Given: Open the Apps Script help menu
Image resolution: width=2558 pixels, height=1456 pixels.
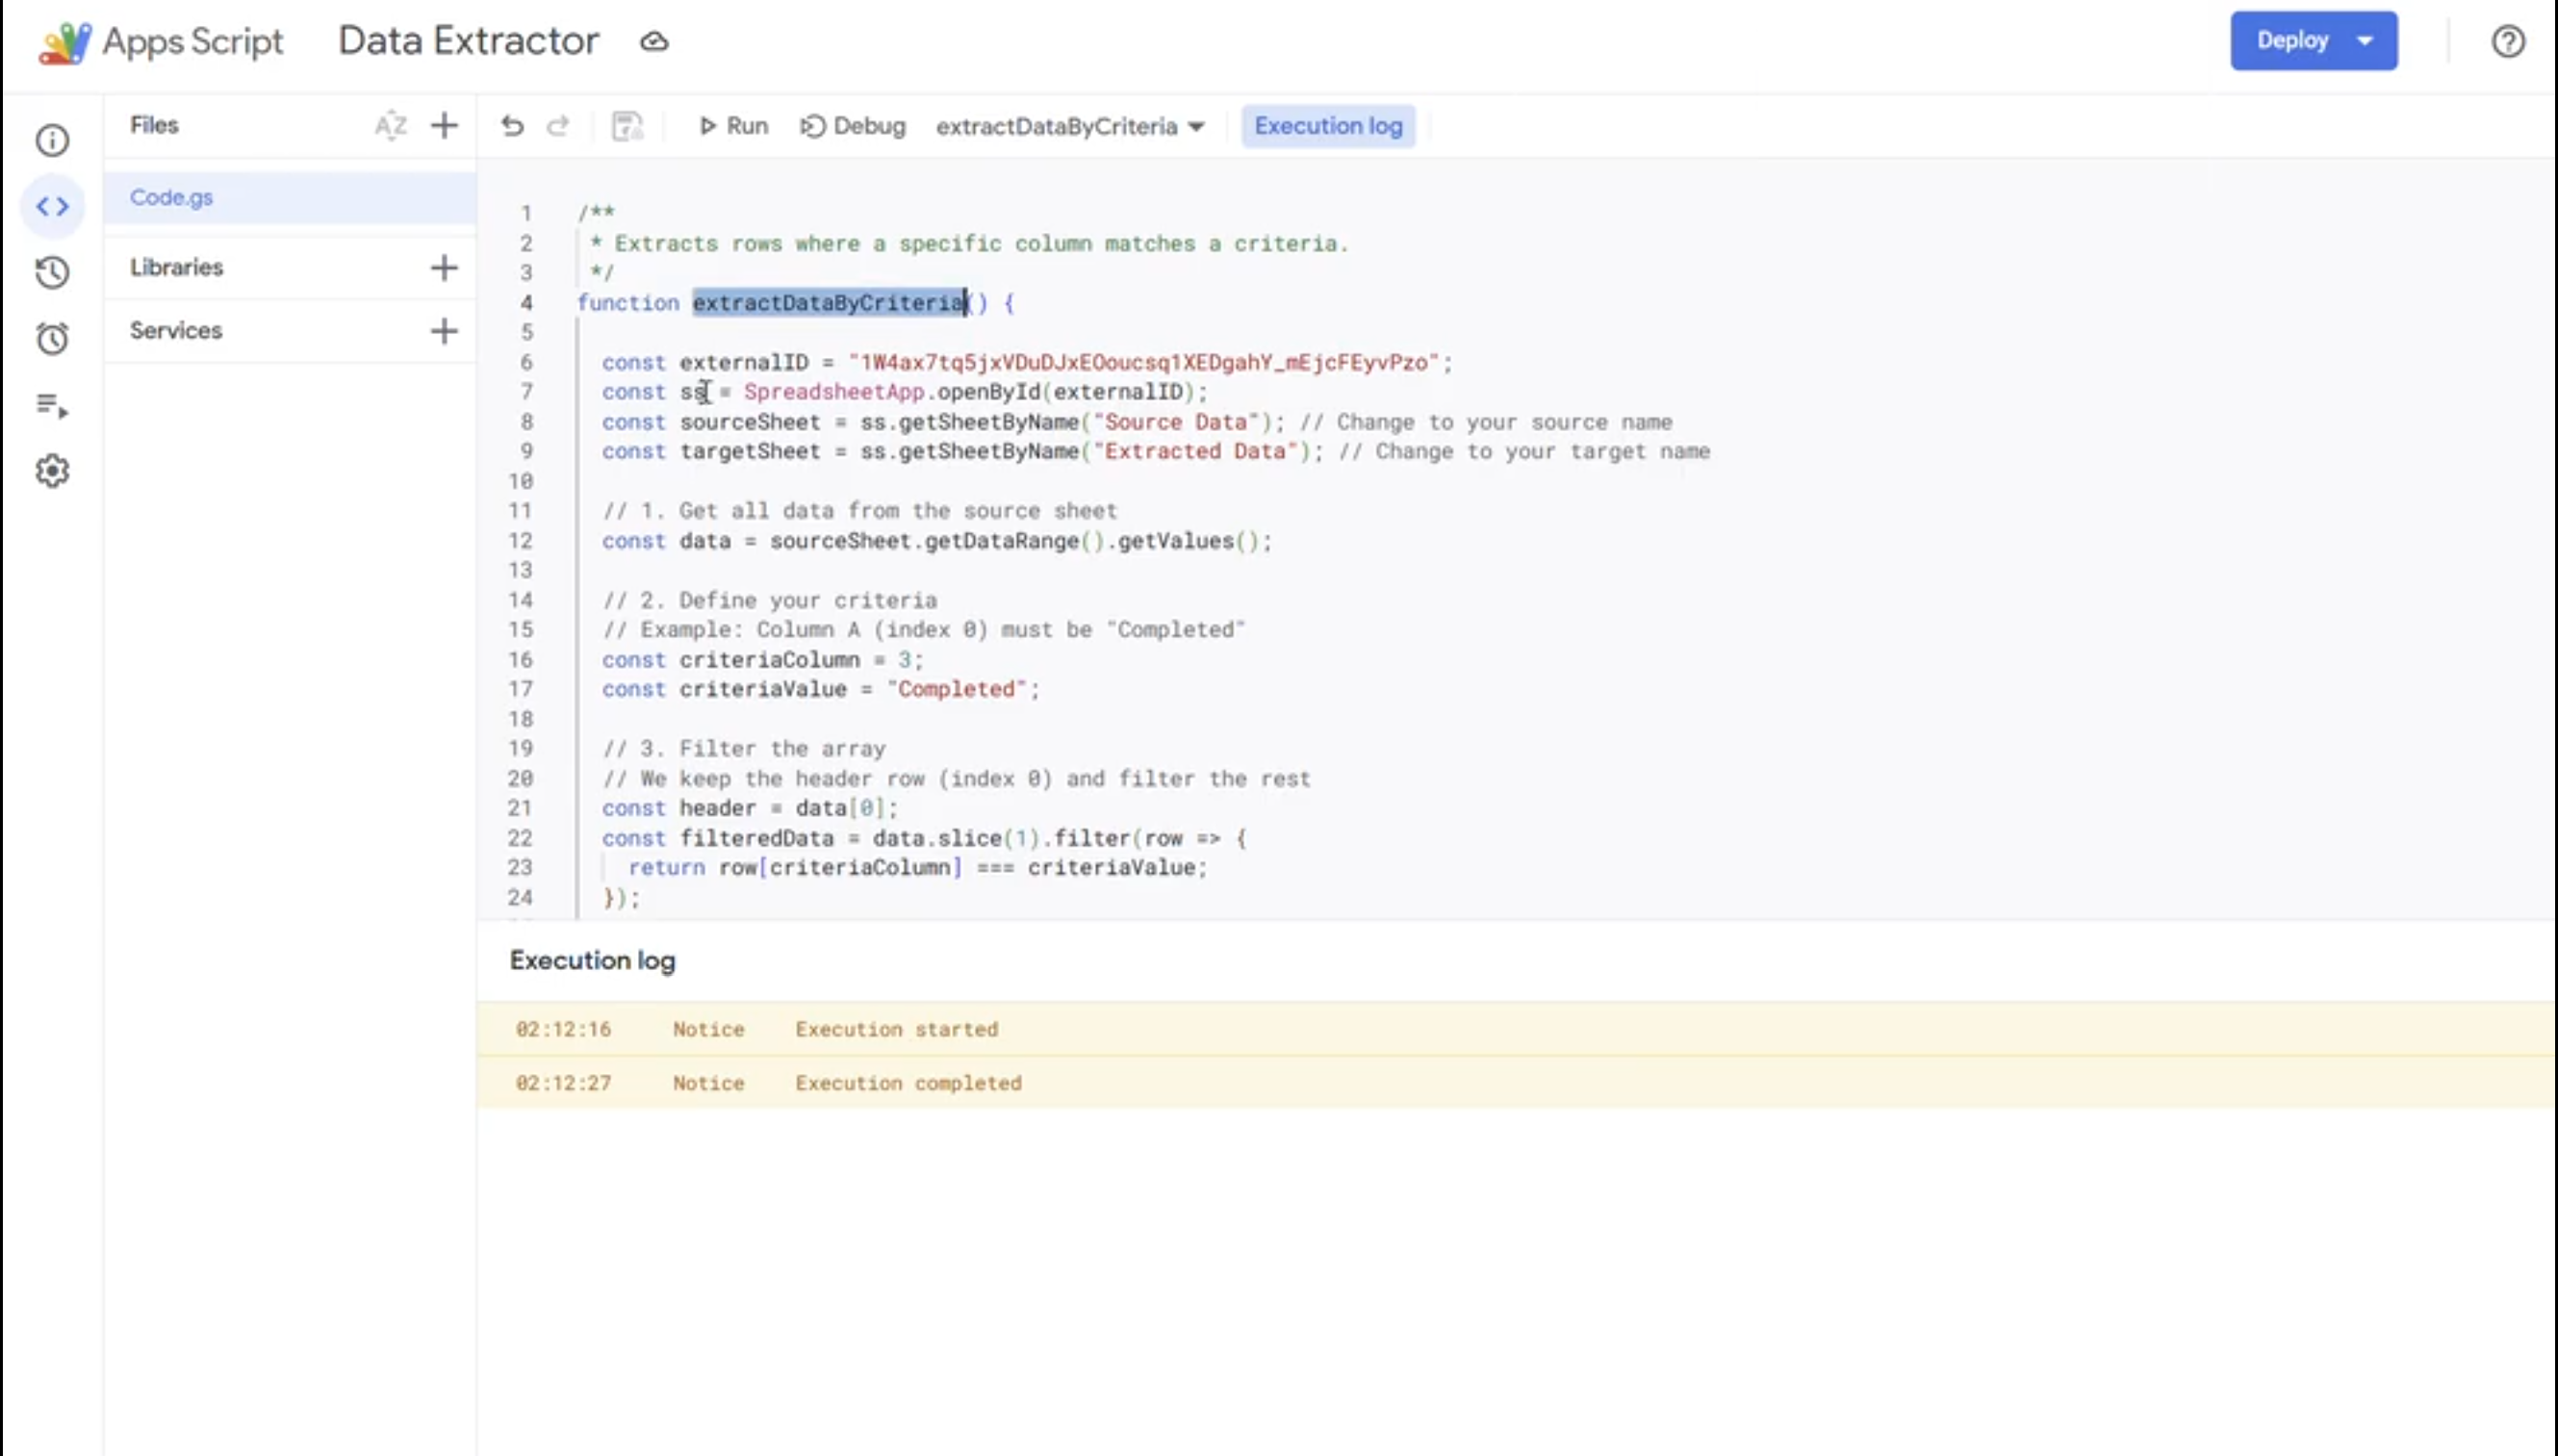Looking at the screenshot, I should (x=2508, y=40).
